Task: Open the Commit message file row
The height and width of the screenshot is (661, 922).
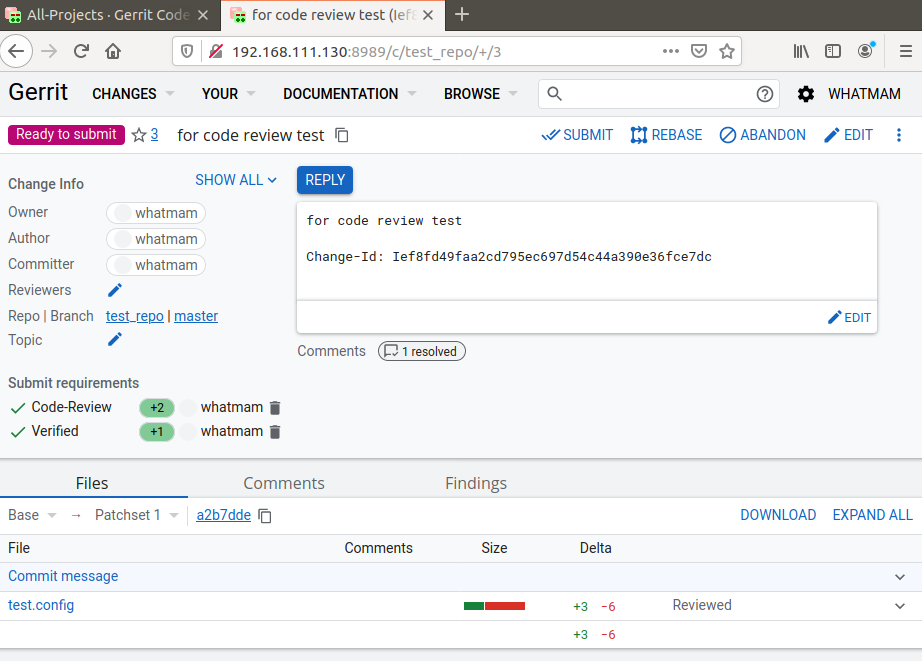Action: pyautogui.click(x=63, y=576)
